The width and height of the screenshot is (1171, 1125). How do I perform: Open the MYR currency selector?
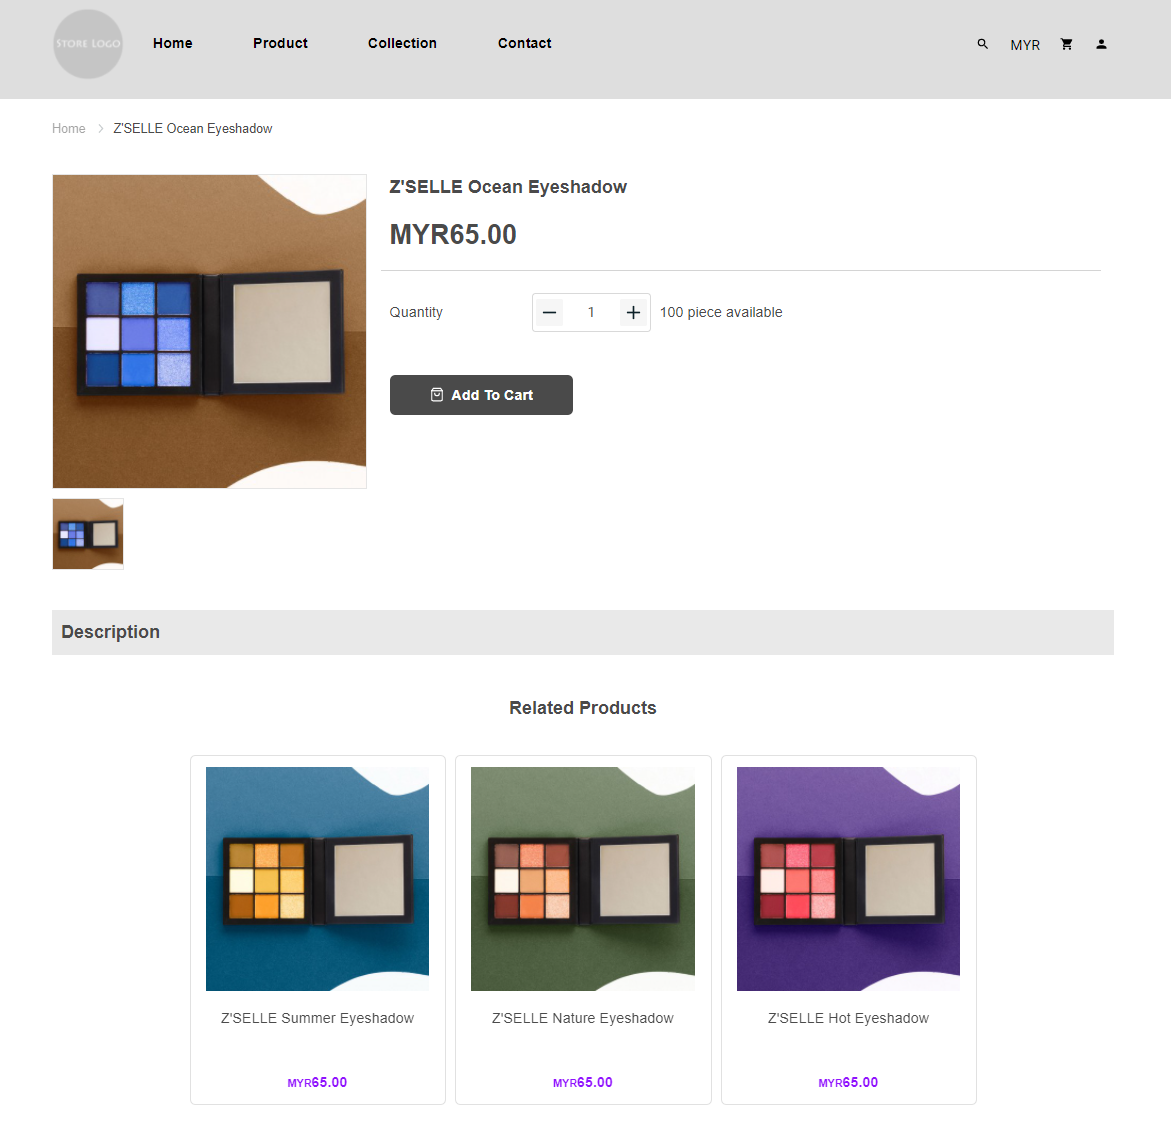pos(1025,45)
